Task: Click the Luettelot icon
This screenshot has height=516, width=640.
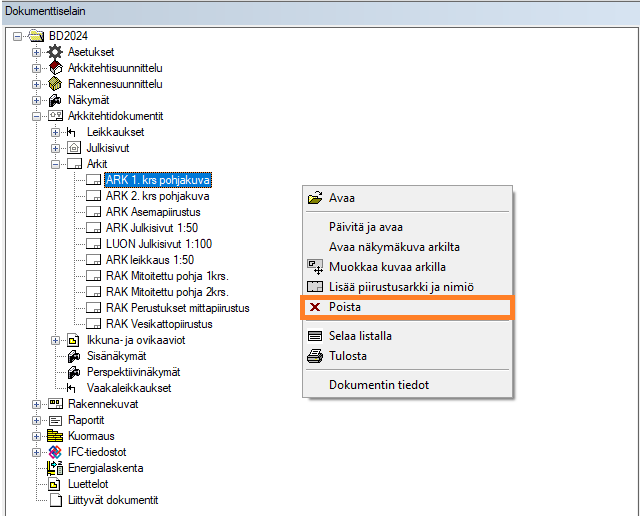Action: pyautogui.click(x=54, y=484)
